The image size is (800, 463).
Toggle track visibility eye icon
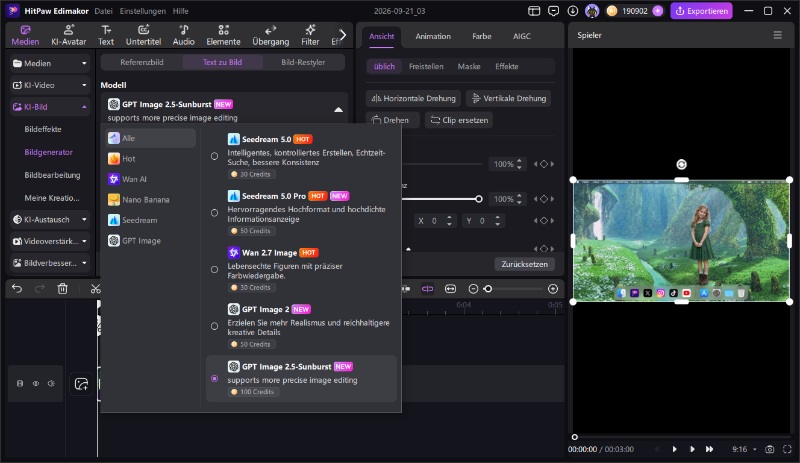point(36,383)
